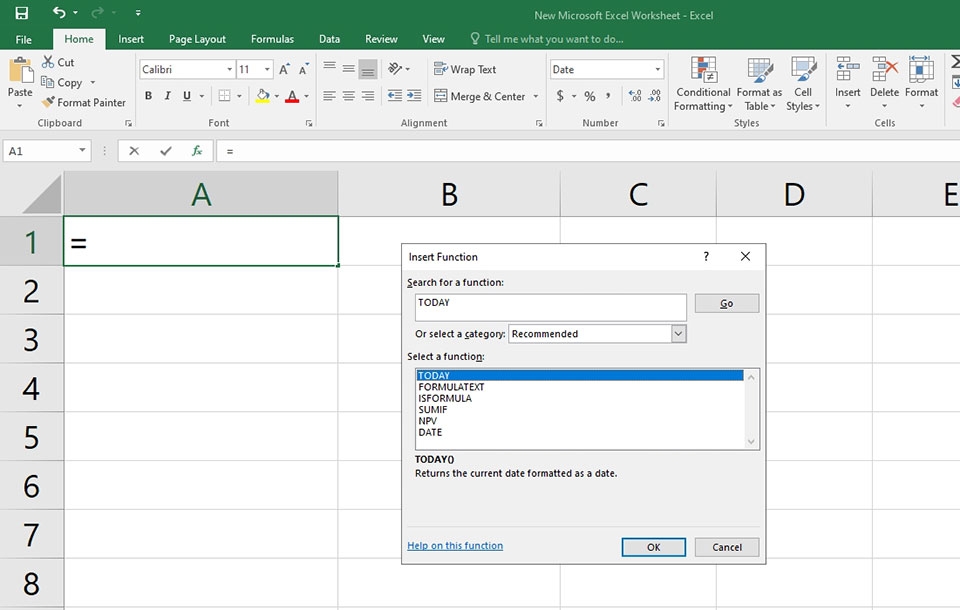Image resolution: width=960 pixels, height=610 pixels.
Task: Open Font dialog launcher
Action: (x=309, y=123)
